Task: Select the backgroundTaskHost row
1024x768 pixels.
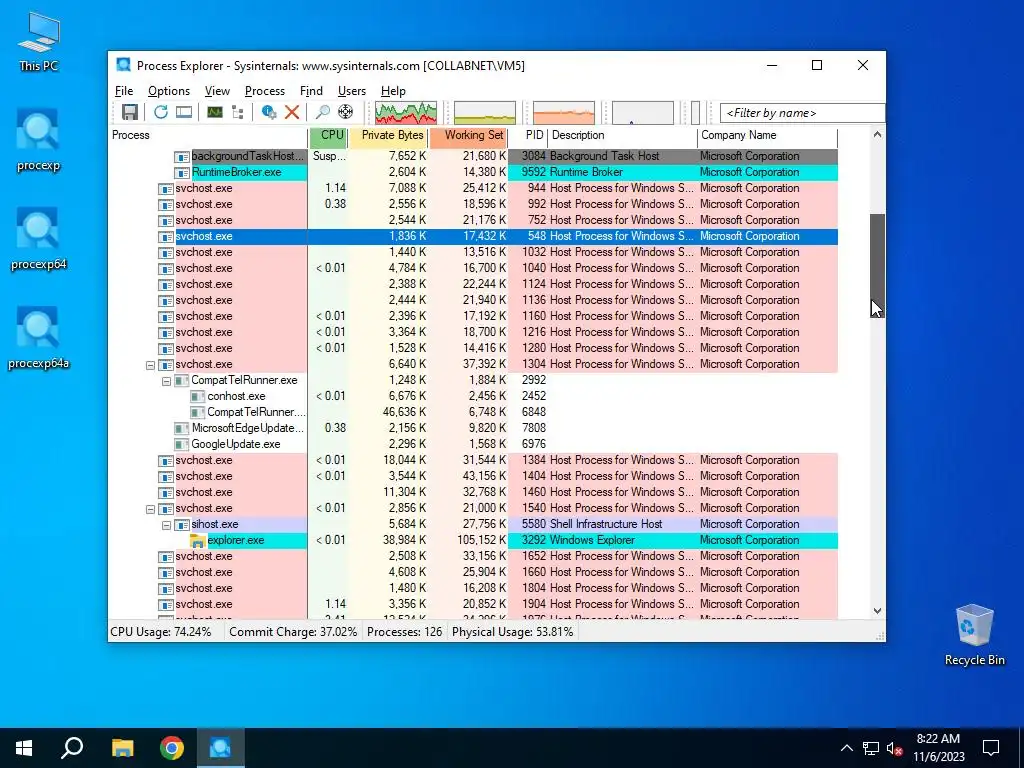Action: (473, 157)
